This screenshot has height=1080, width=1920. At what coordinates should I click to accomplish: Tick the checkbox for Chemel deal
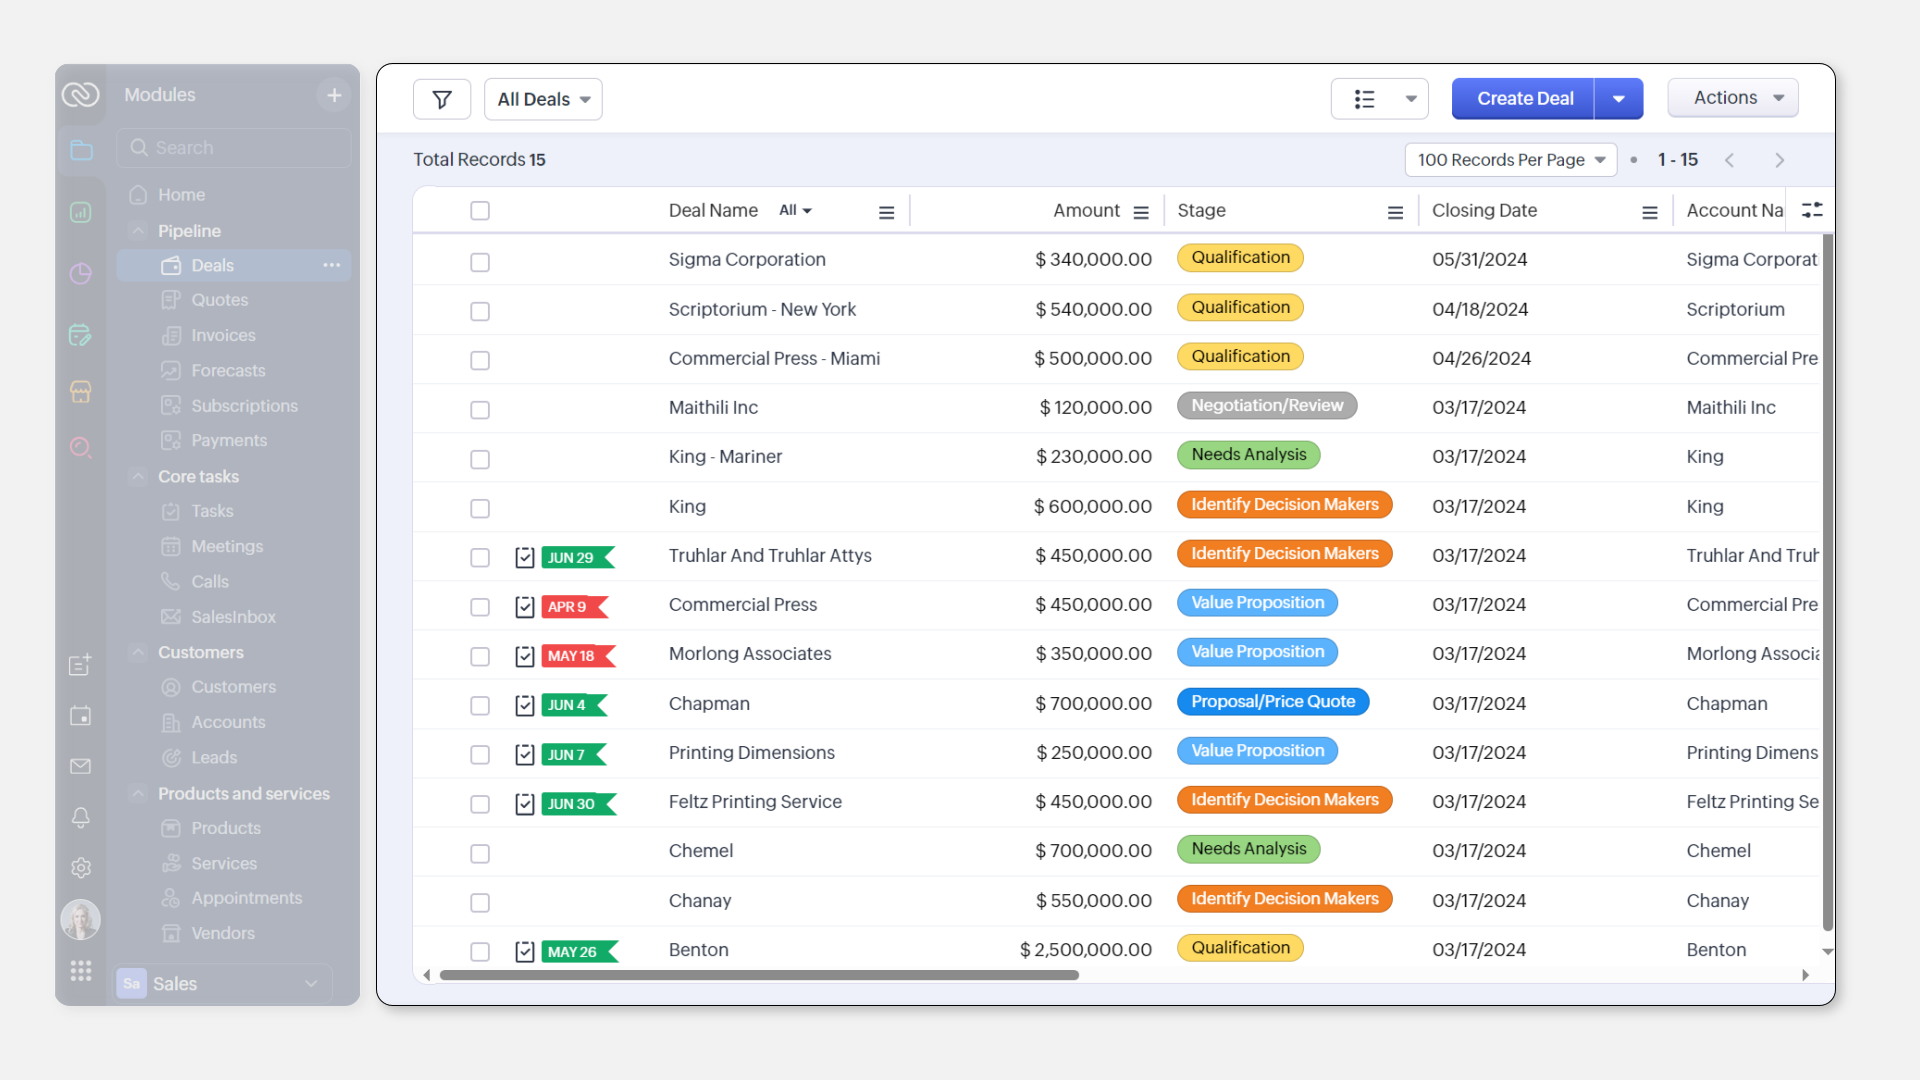pyautogui.click(x=480, y=853)
